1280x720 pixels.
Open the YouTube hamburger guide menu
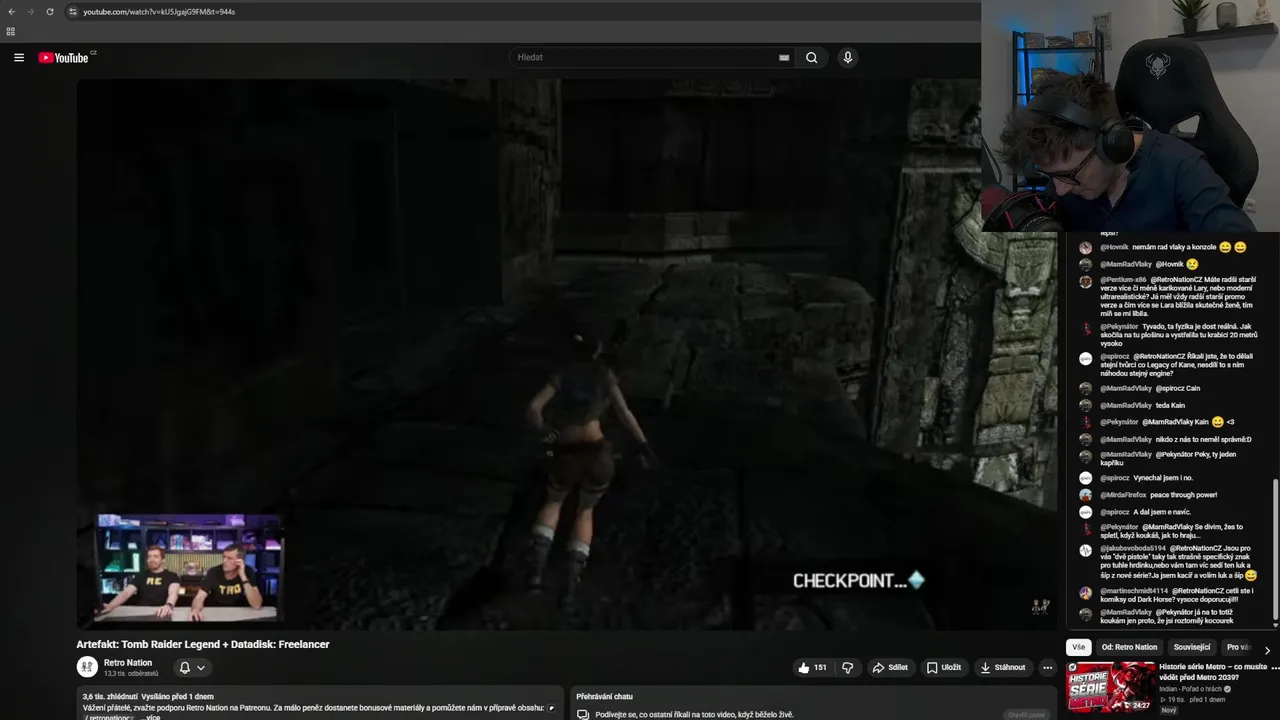[x=19, y=57]
